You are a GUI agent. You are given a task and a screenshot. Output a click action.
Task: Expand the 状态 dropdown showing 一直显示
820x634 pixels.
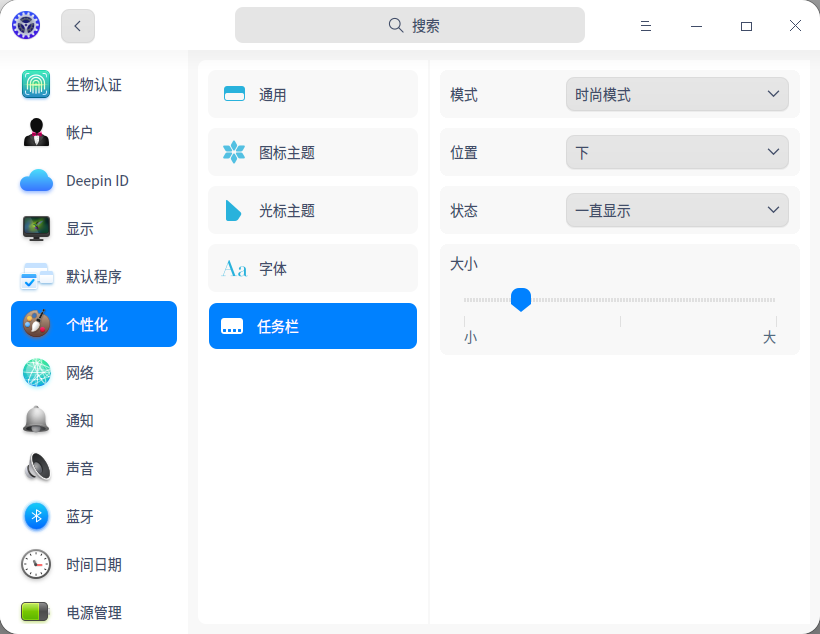677,210
